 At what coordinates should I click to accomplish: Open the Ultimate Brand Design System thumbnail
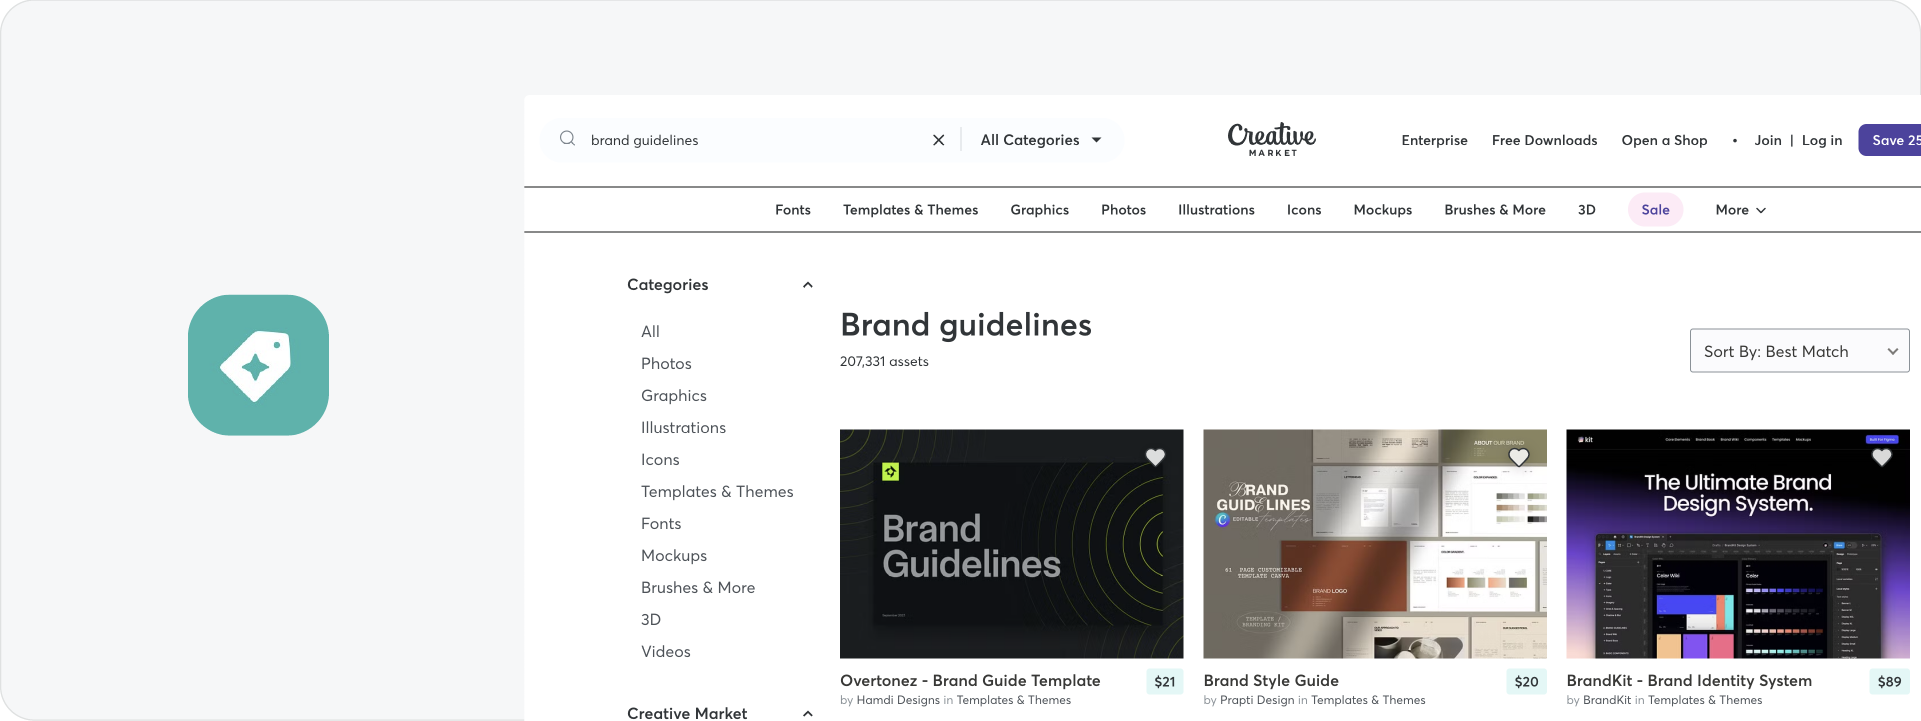click(x=1738, y=544)
